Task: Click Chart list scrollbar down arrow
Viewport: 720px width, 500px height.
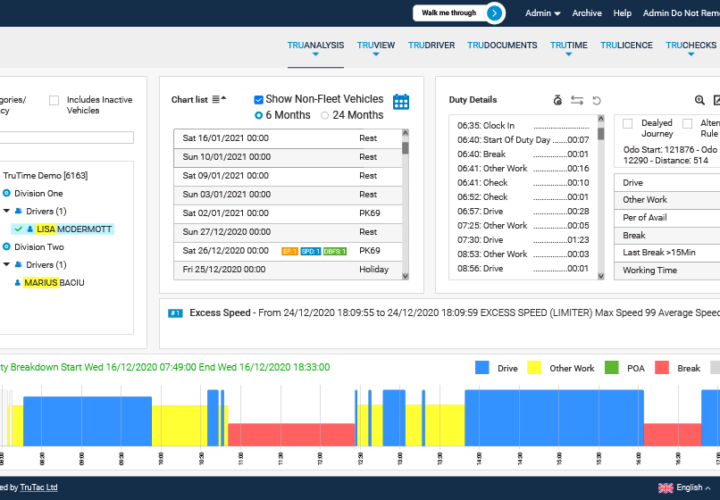Action: tap(405, 276)
